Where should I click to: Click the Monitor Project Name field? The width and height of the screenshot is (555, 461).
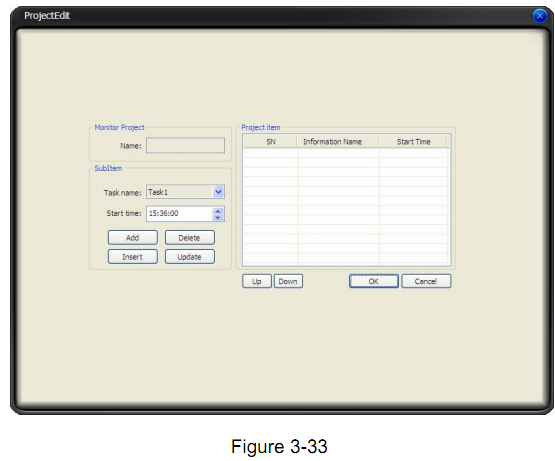185,146
